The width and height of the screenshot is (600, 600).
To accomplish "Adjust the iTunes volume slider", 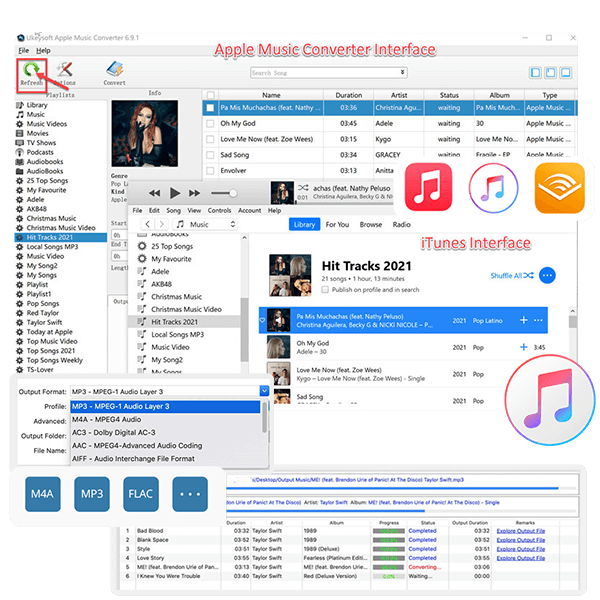I will (x=224, y=193).
